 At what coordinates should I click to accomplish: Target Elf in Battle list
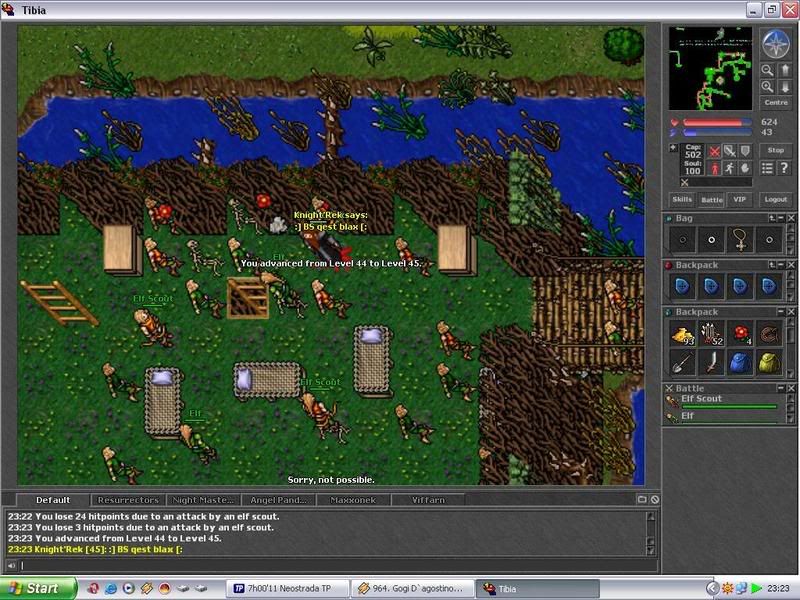click(723, 417)
